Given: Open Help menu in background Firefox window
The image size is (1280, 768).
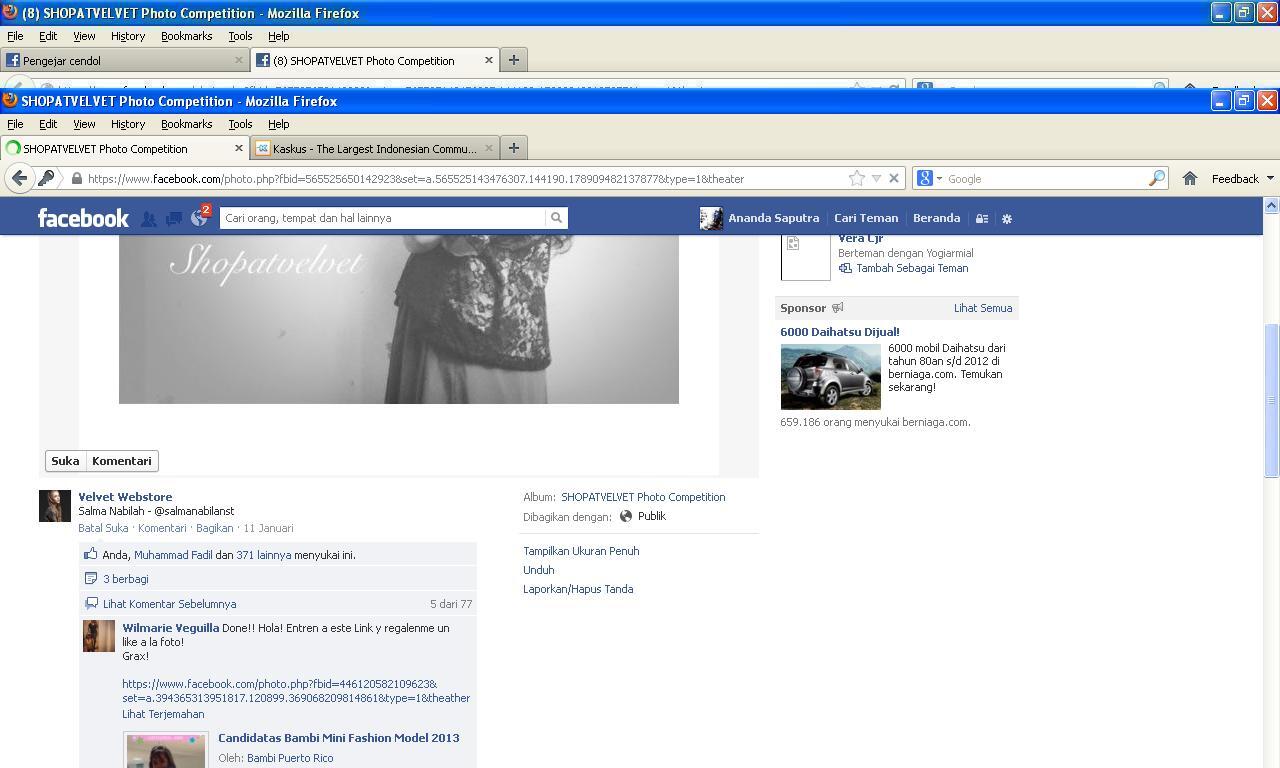Looking at the screenshot, I should click(278, 36).
